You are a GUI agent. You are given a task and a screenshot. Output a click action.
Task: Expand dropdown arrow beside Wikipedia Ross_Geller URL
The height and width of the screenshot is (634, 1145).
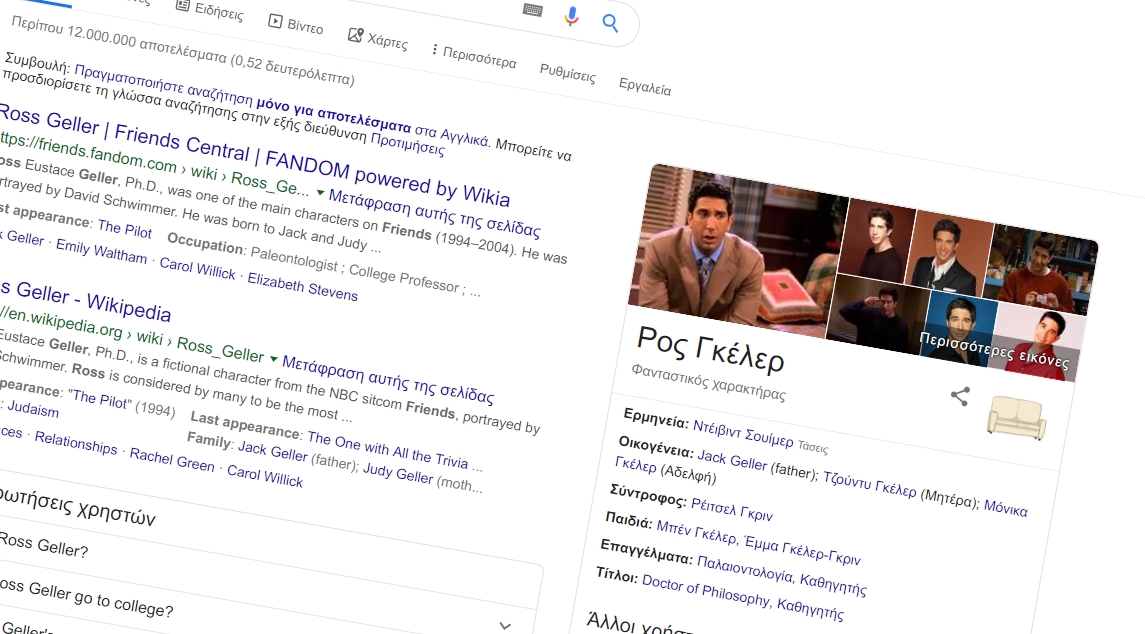tap(273, 356)
